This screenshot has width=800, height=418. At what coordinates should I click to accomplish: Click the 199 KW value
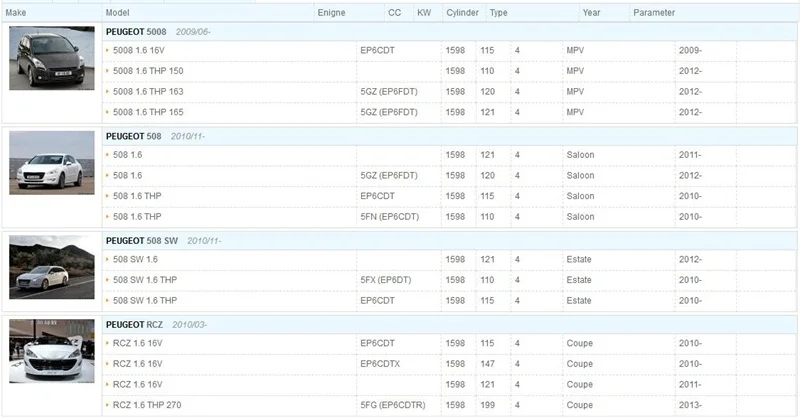pyautogui.click(x=487, y=405)
